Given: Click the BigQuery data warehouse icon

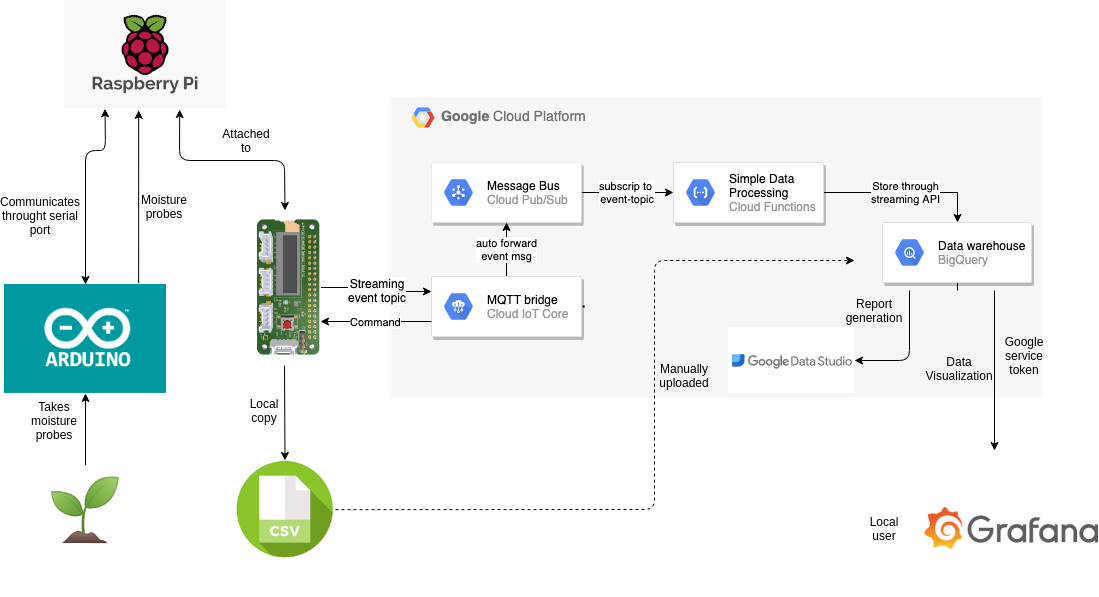Looking at the screenshot, I should coord(908,253).
